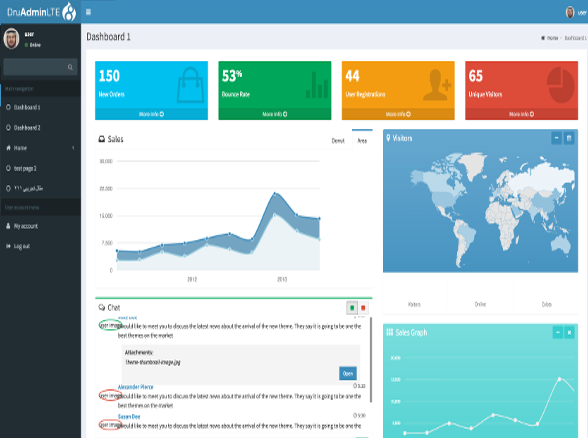Viewport: 588px width, 438px height.
Task: Click the Sales Graph grid icon
Action: point(390,332)
